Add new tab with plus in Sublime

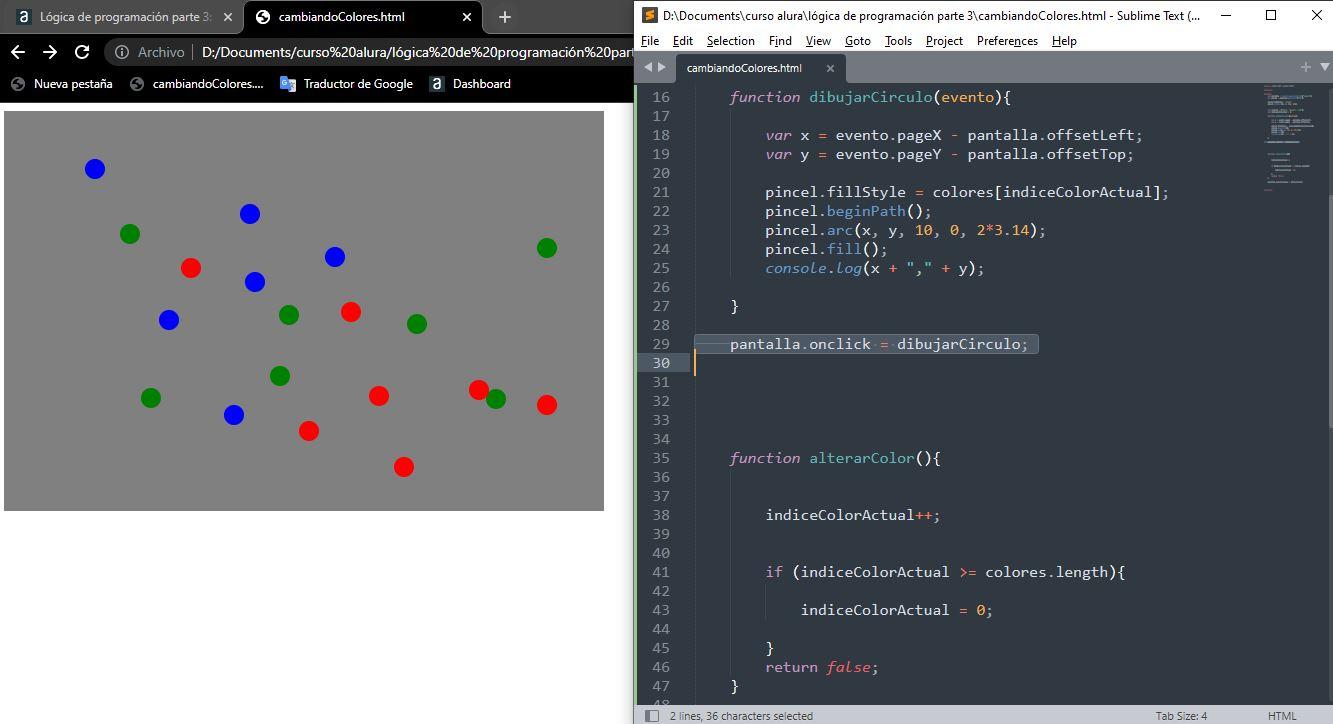tap(1305, 67)
